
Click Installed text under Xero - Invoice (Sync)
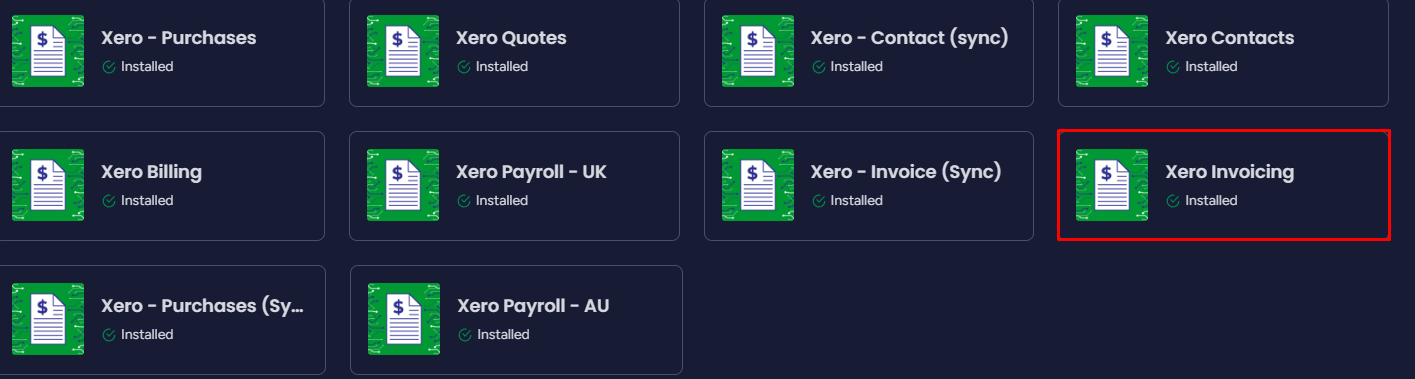coord(857,201)
